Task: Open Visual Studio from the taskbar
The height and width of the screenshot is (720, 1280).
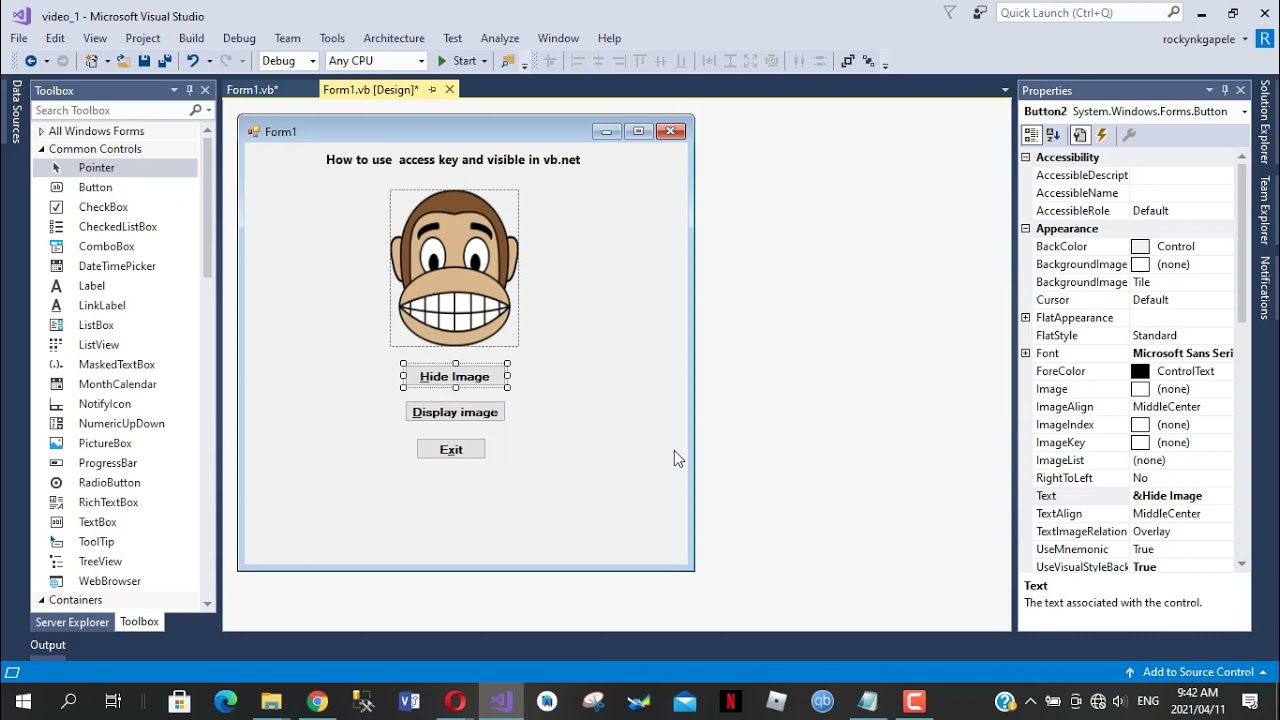Action: pyautogui.click(x=501, y=701)
